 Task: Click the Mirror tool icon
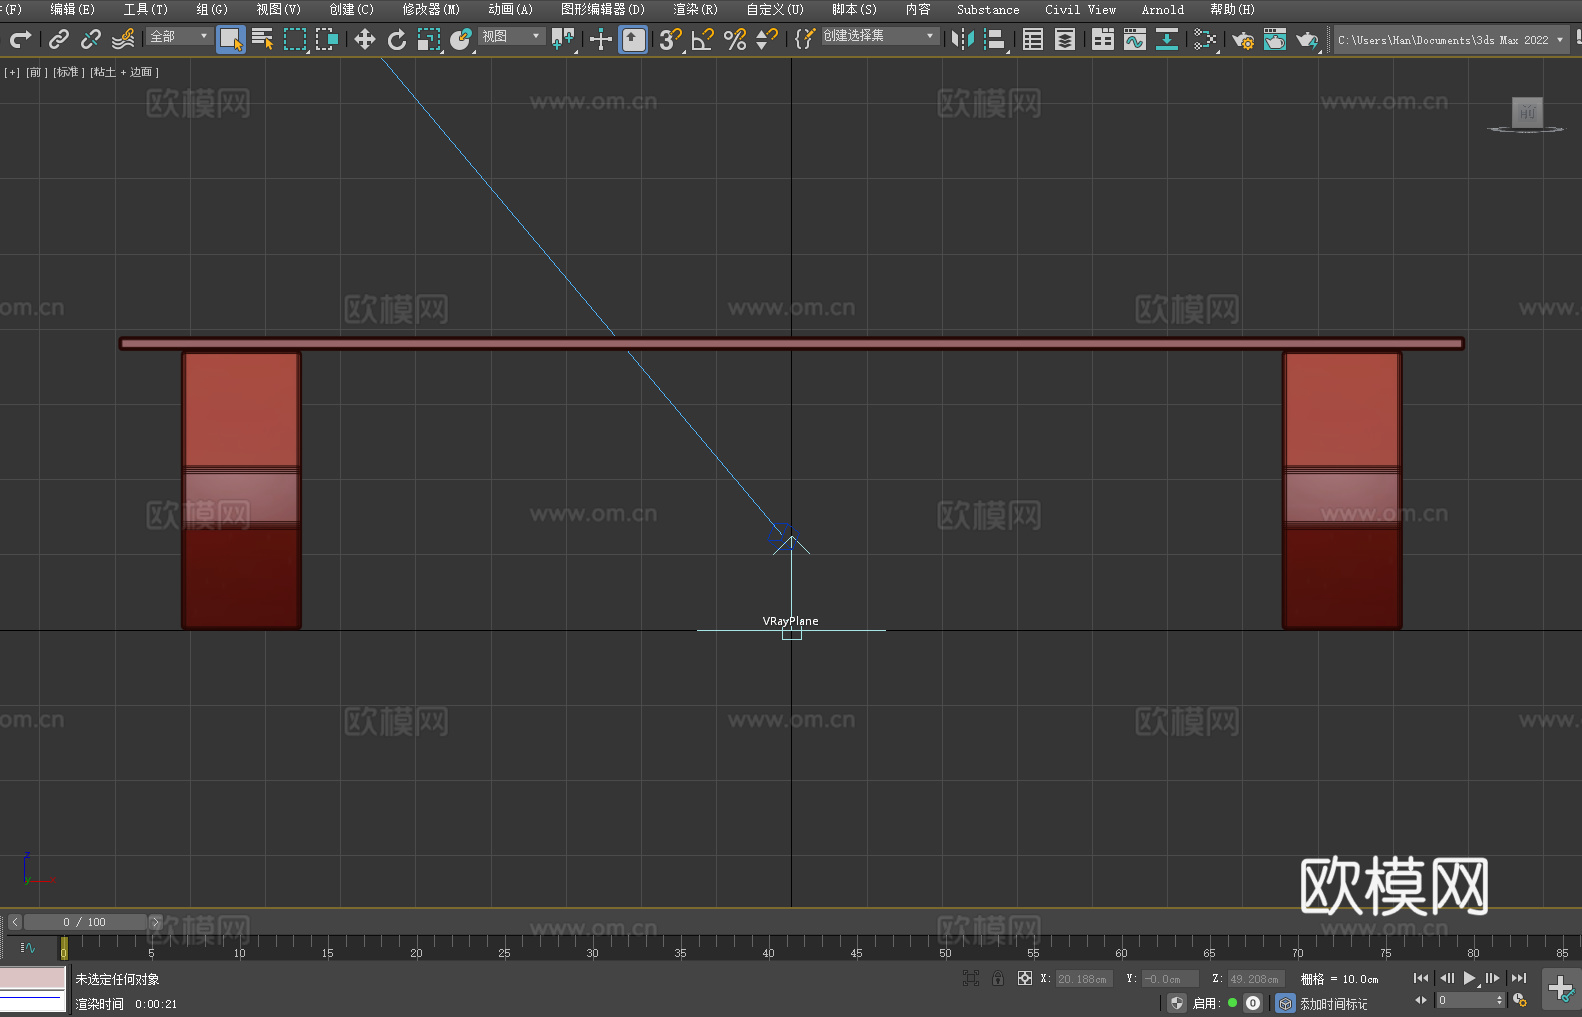pyautogui.click(x=963, y=39)
